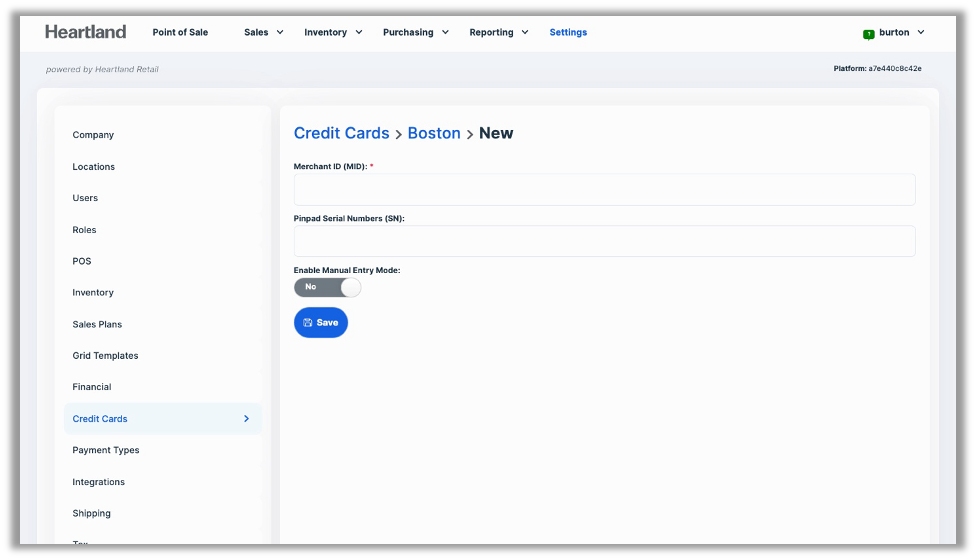
Task: Click the Boston breadcrumb link
Action: (434, 133)
